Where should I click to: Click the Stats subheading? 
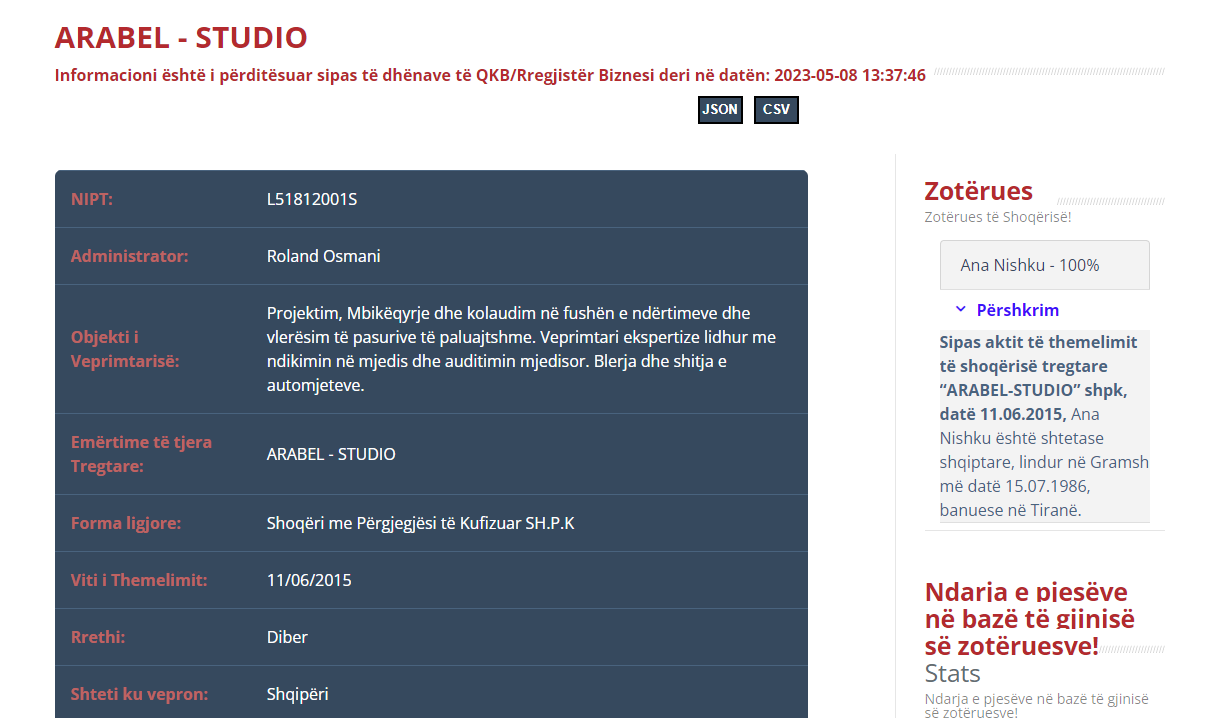(952, 673)
